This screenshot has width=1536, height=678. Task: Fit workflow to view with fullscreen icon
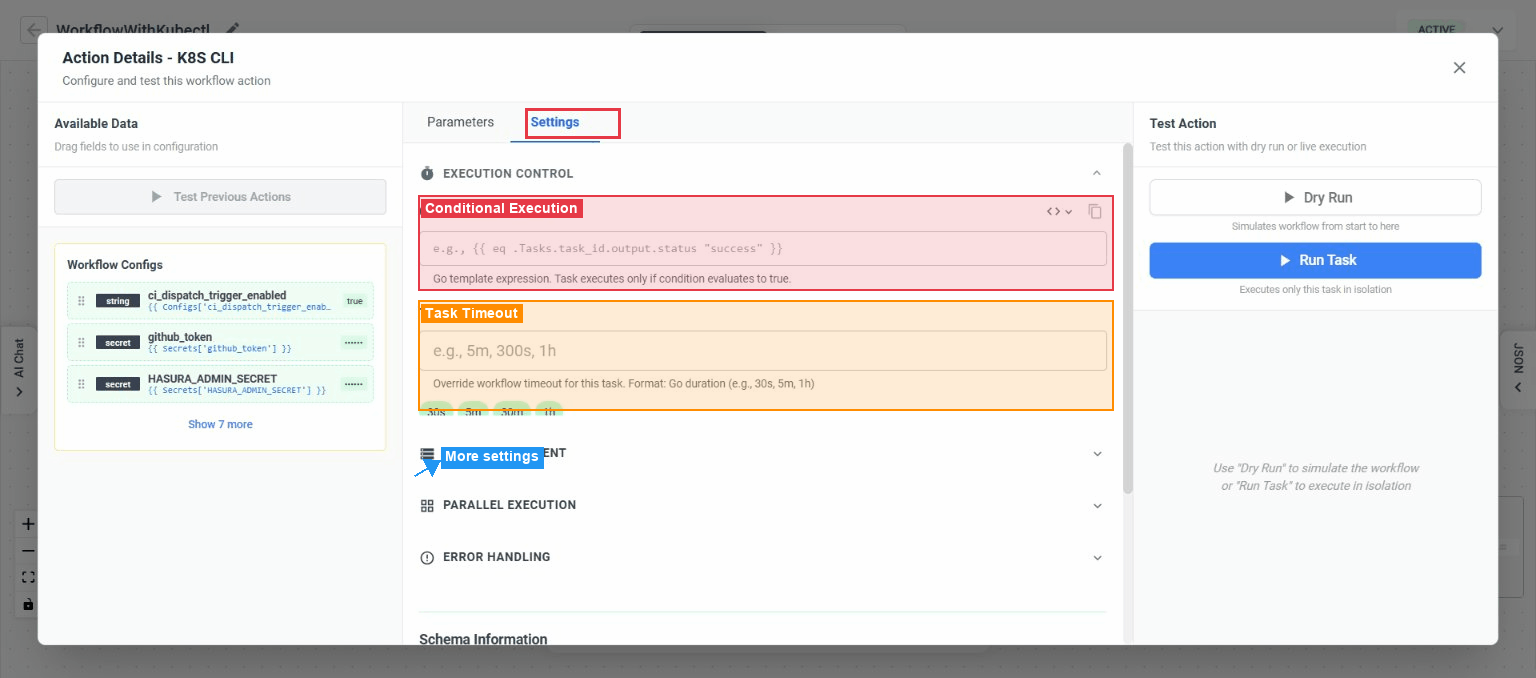pos(27,575)
